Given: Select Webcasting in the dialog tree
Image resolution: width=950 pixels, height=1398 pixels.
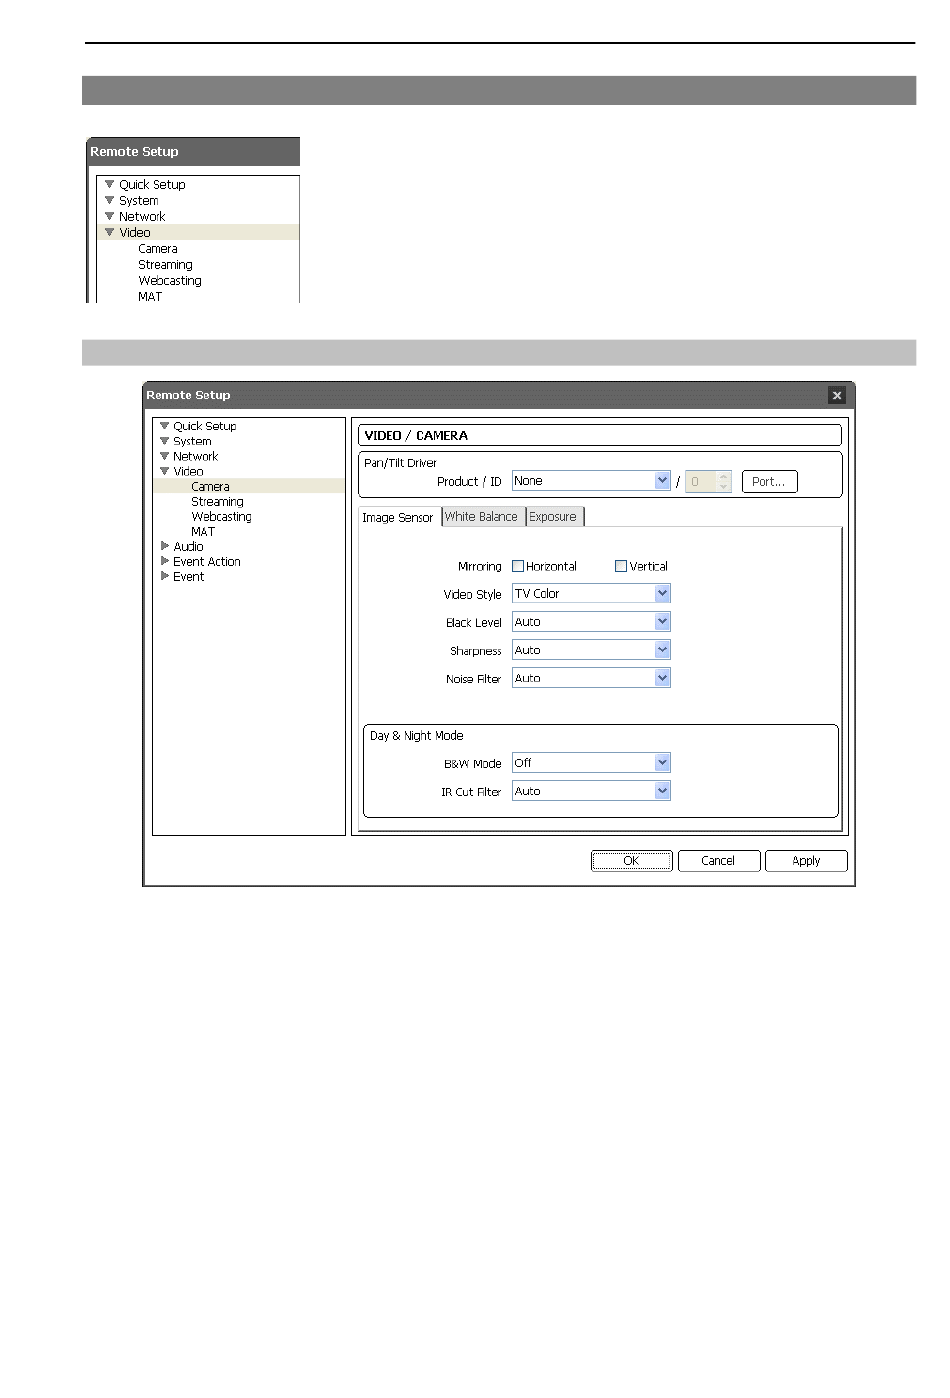Looking at the screenshot, I should click(221, 517).
